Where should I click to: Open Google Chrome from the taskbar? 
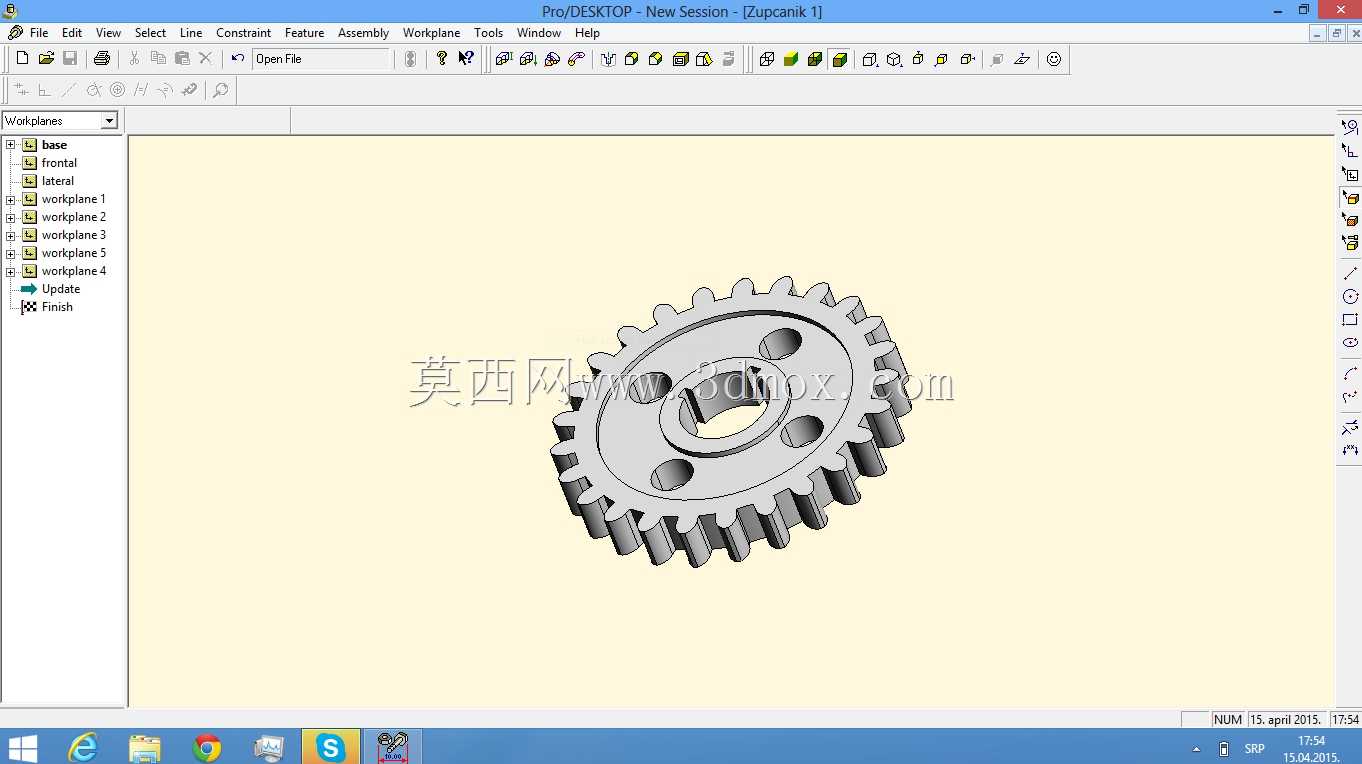207,747
